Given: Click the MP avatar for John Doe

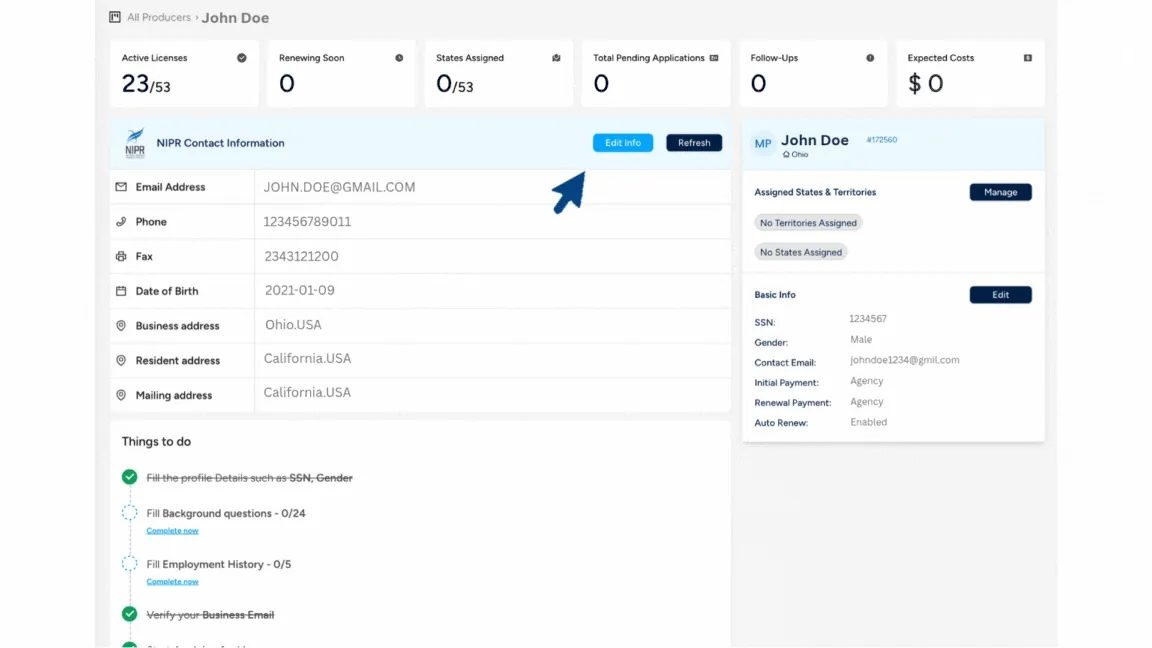Looking at the screenshot, I should 763,143.
